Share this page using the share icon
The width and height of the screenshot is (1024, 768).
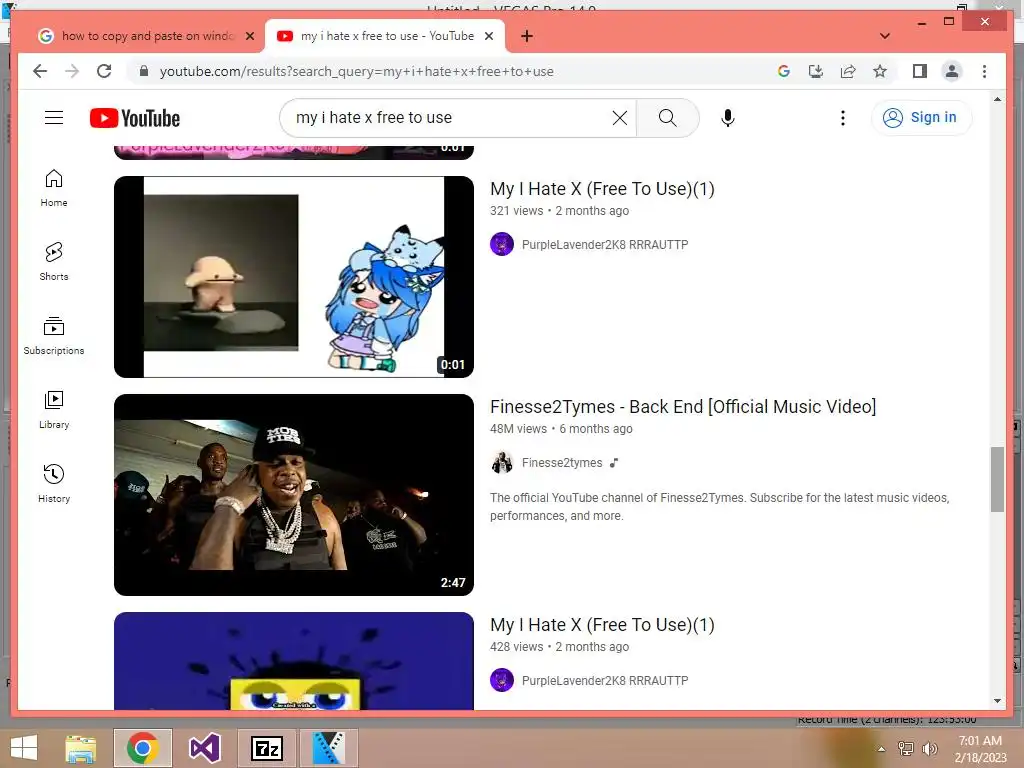pos(848,71)
